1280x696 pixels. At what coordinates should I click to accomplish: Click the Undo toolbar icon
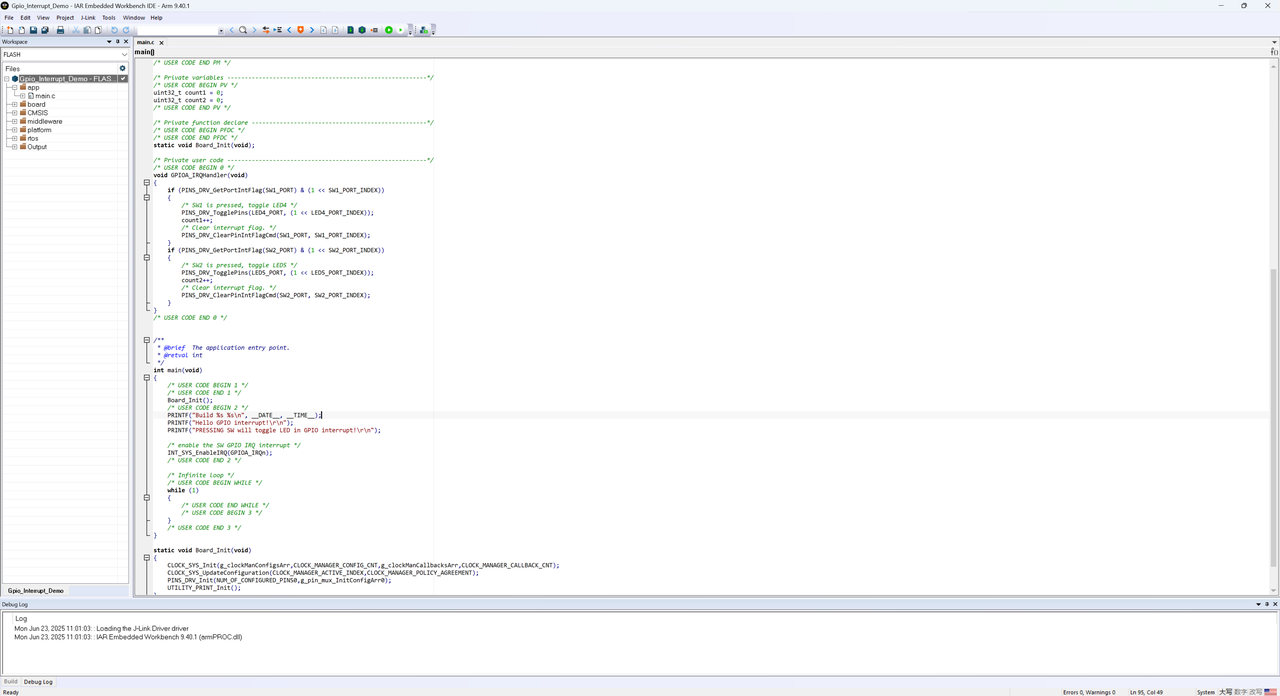pos(114,30)
